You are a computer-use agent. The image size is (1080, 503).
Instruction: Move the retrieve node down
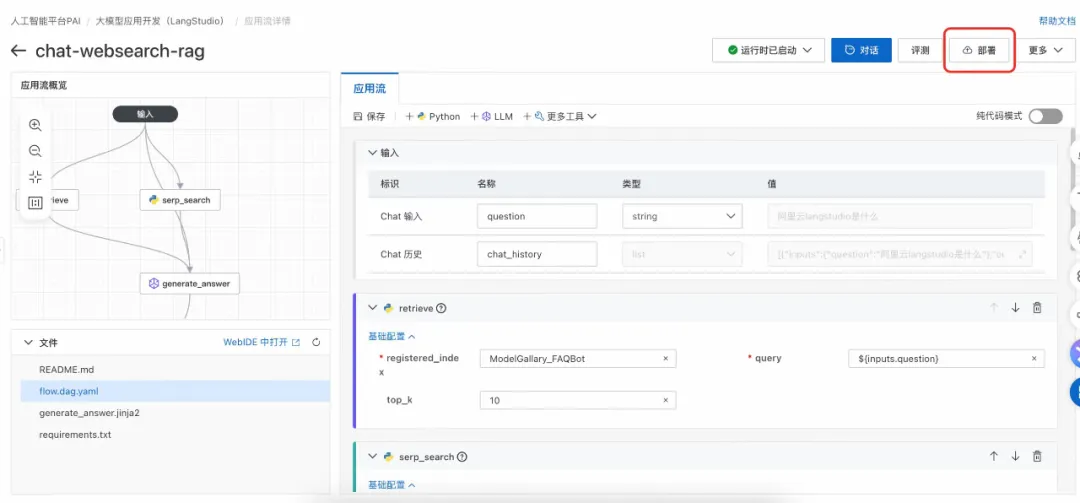click(x=1015, y=308)
